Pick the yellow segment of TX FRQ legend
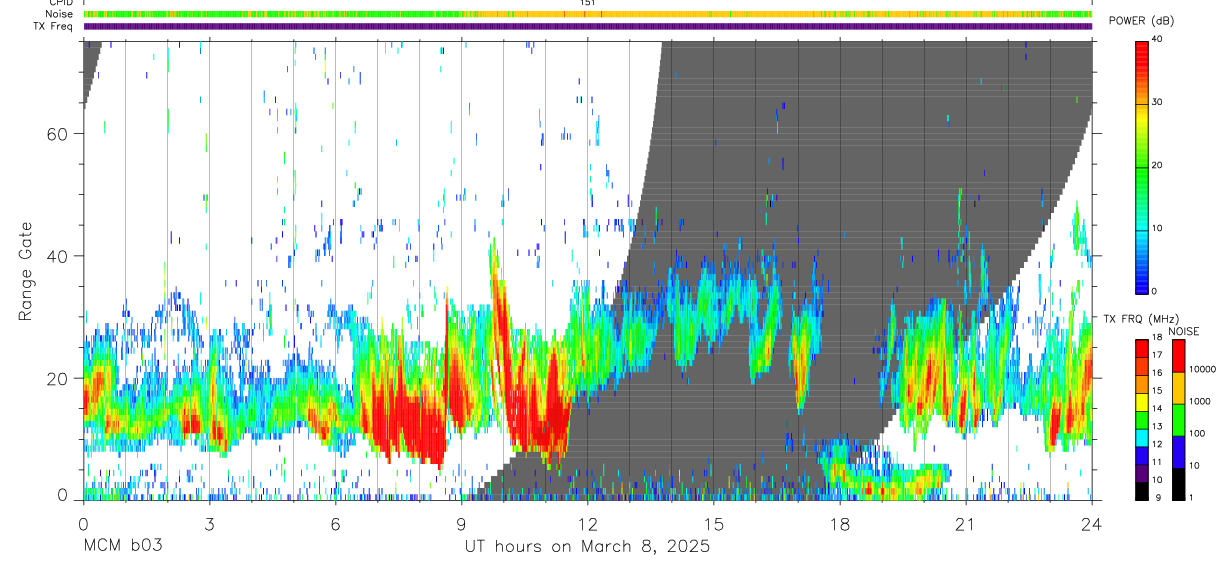The image size is (1228, 567). (x=1142, y=402)
